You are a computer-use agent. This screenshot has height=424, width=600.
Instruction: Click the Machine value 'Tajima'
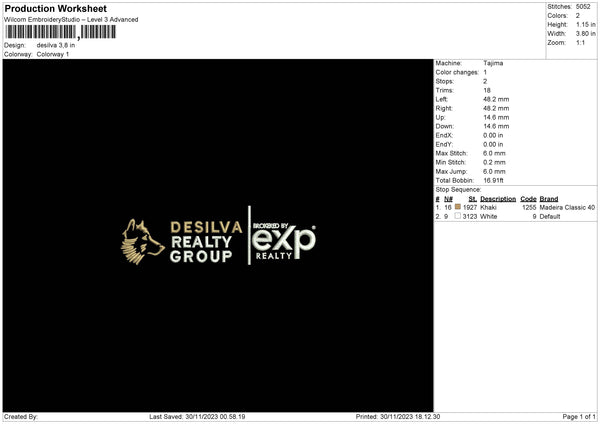493,63
